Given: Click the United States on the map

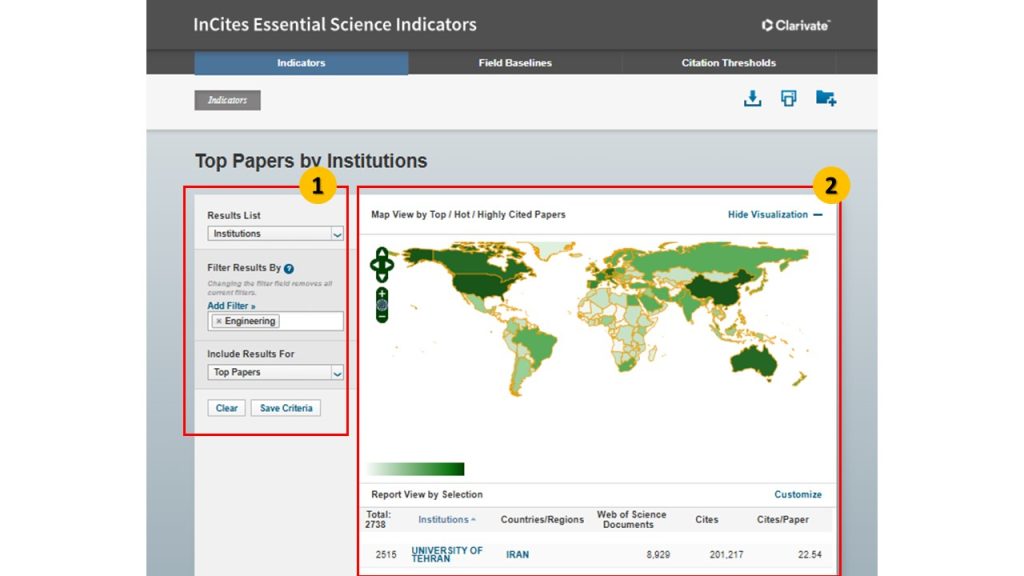Looking at the screenshot, I should pyautogui.click(x=478, y=285).
